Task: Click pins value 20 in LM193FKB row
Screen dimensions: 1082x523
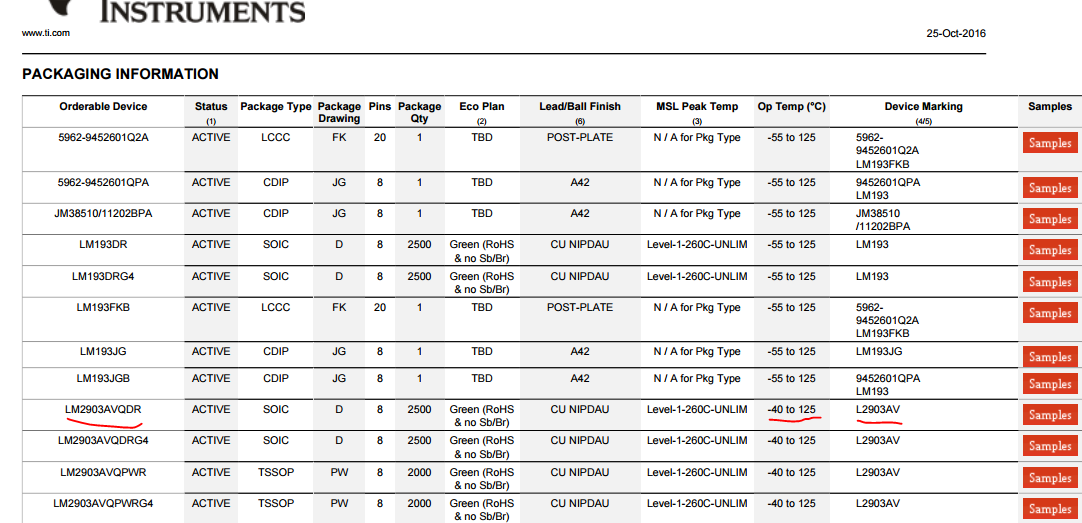Action: [x=380, y=307]
